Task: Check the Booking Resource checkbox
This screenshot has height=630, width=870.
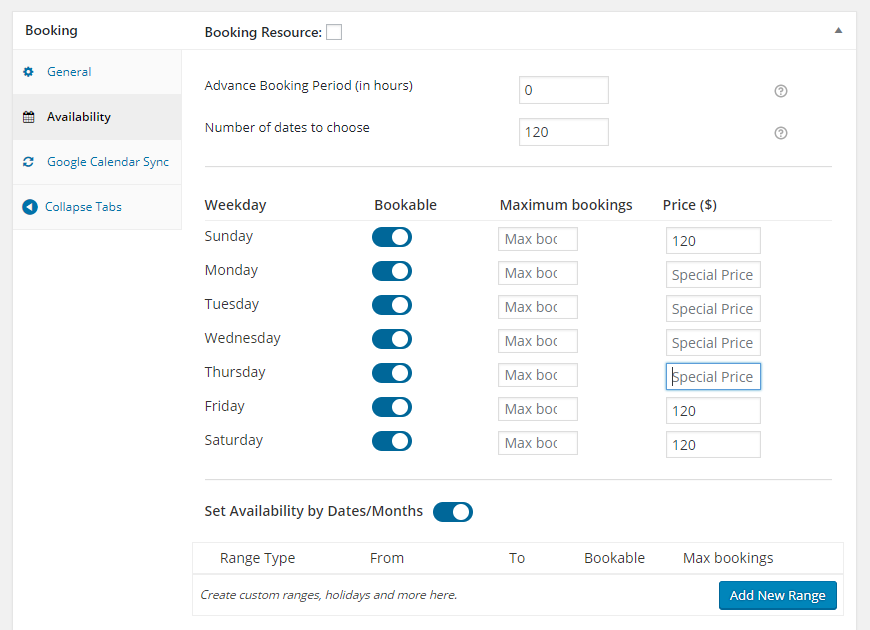Action: pyautogui.click(x=334, y=32)
